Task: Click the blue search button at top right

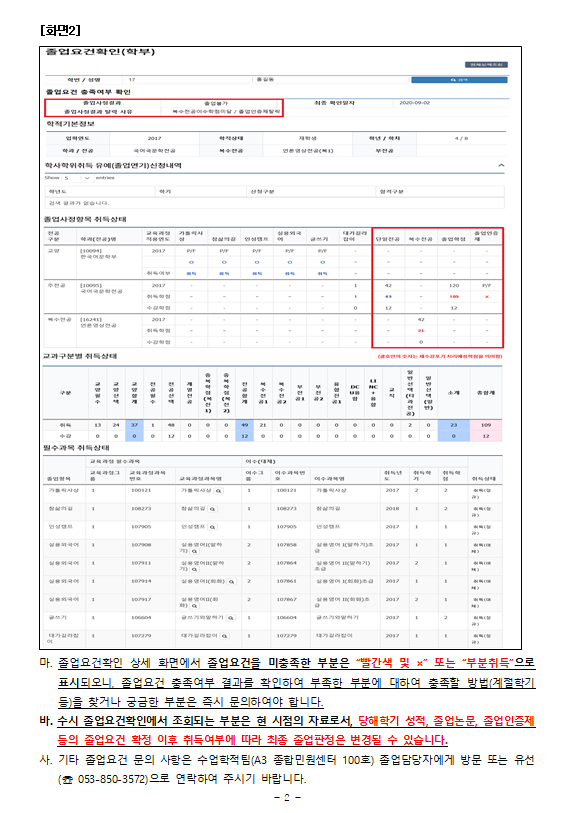Action: click(459, 80)
